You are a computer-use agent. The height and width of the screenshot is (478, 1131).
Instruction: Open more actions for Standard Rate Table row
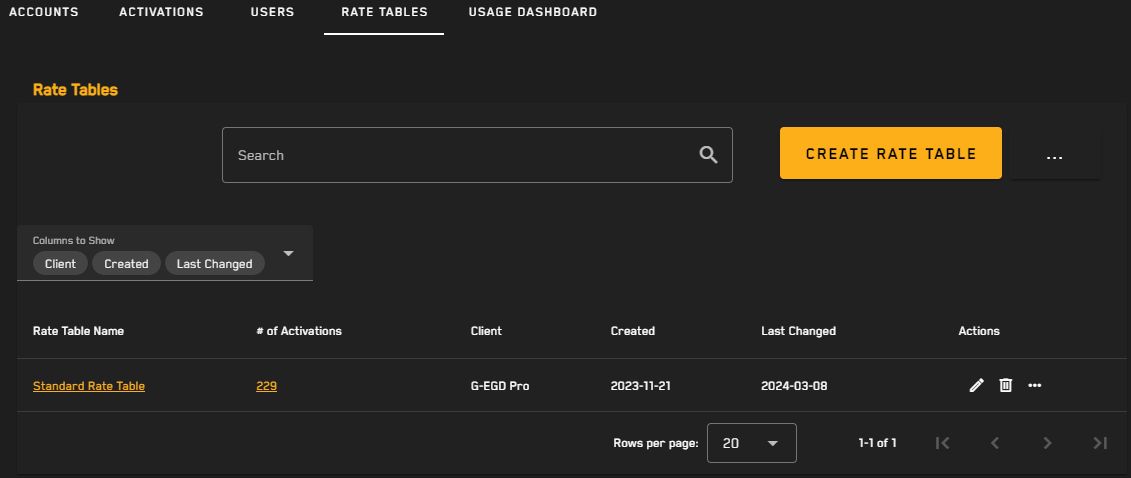click(1034, 386)
